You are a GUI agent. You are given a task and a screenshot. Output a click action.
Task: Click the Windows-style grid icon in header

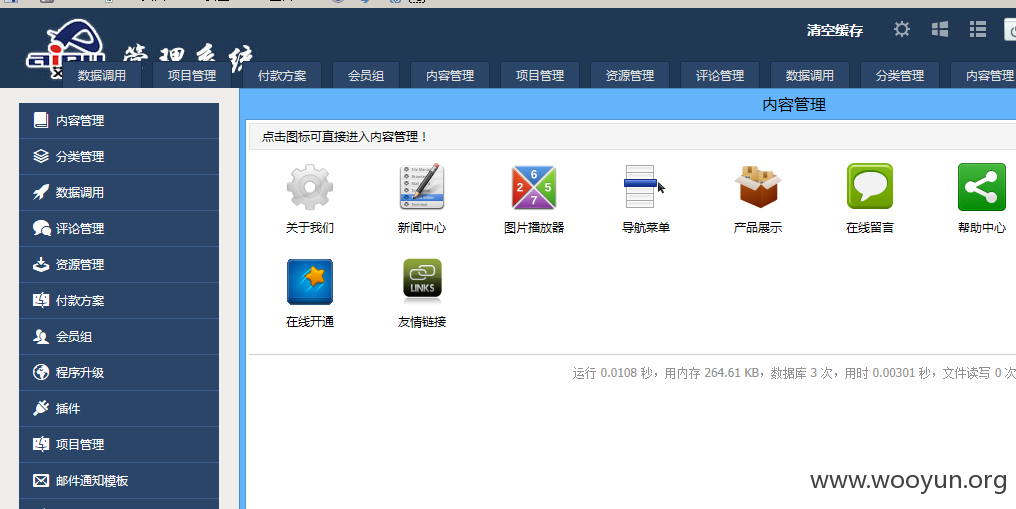click(x=940, y=29)
